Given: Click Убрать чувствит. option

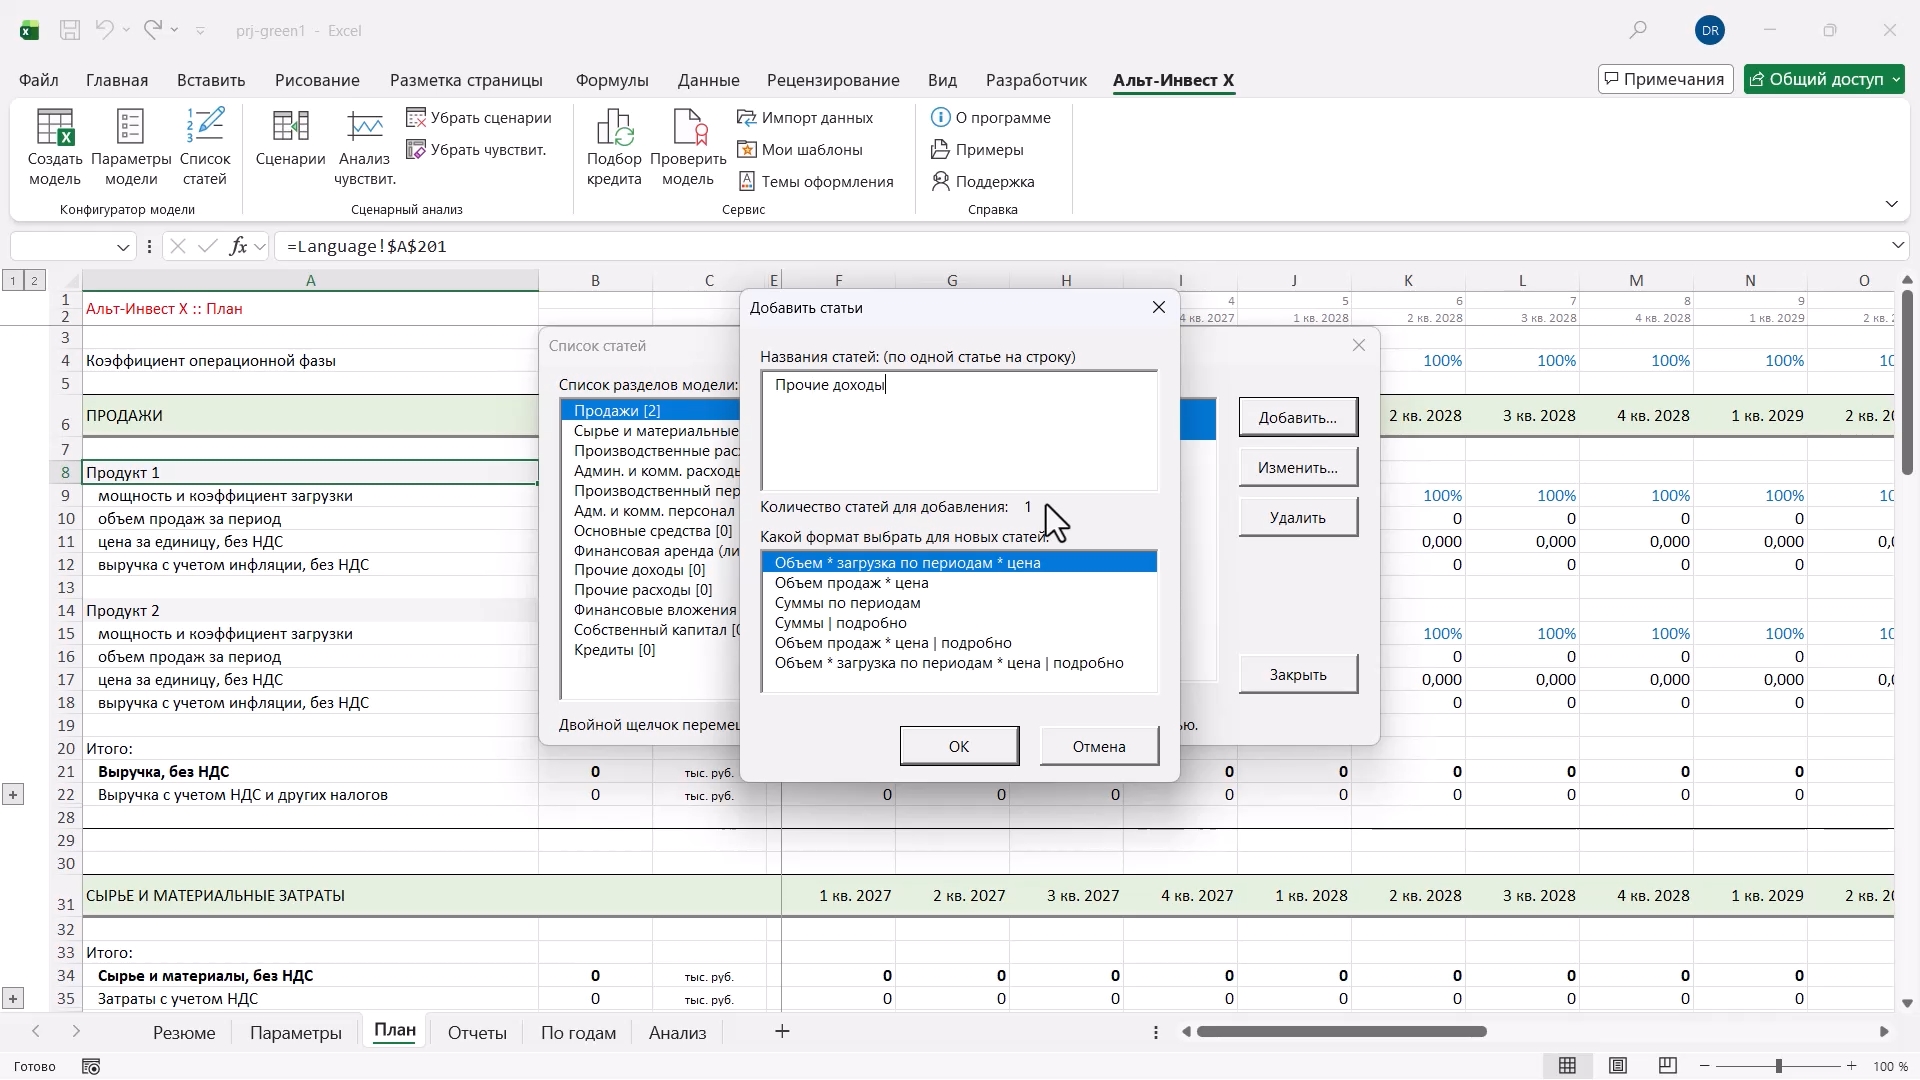Looking at the screenshot, I should [477, 150].
